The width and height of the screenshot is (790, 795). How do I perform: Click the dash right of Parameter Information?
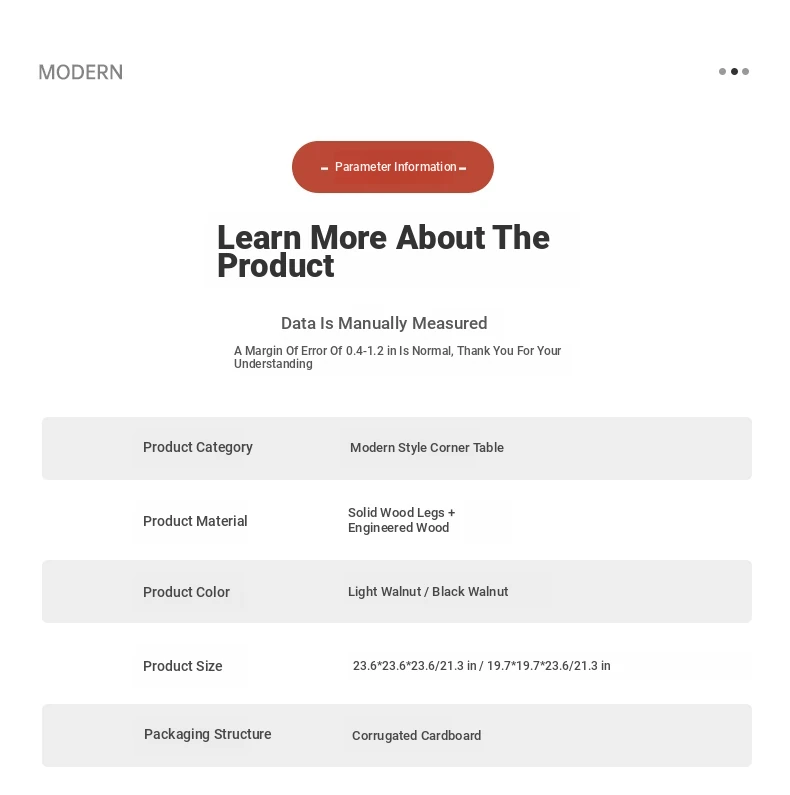click(462, 168)
